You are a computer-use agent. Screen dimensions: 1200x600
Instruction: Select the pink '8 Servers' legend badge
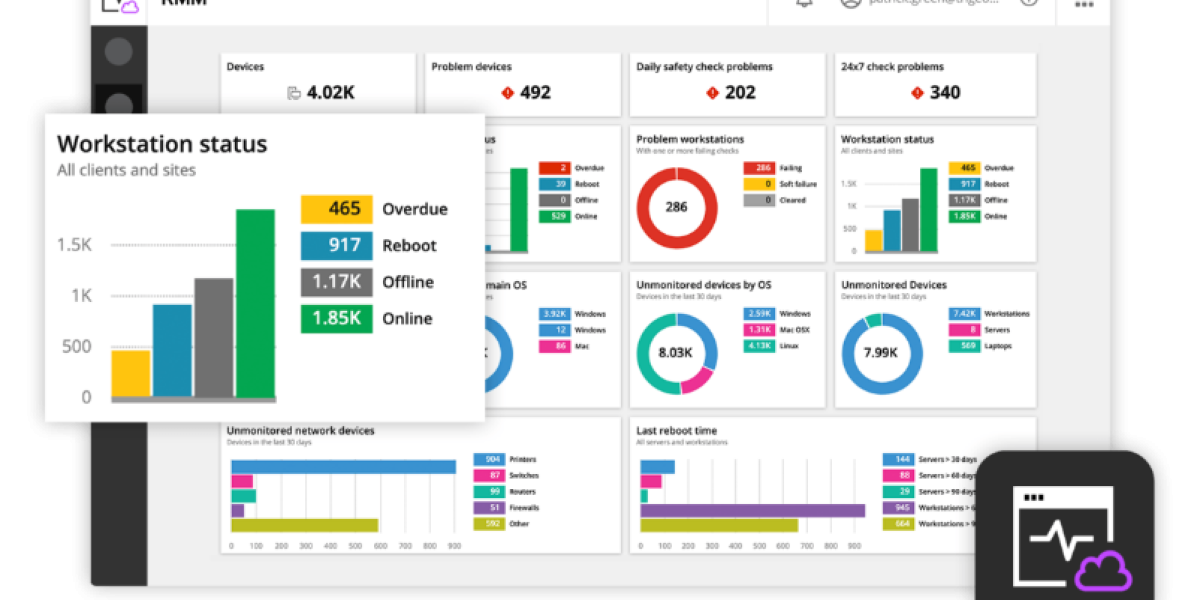966,330
